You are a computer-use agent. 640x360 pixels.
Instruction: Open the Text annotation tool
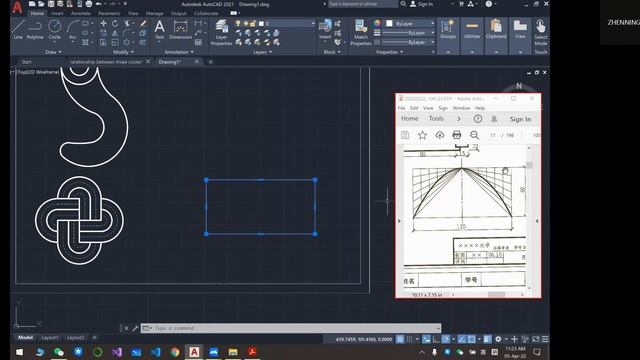tap(159, 29)
